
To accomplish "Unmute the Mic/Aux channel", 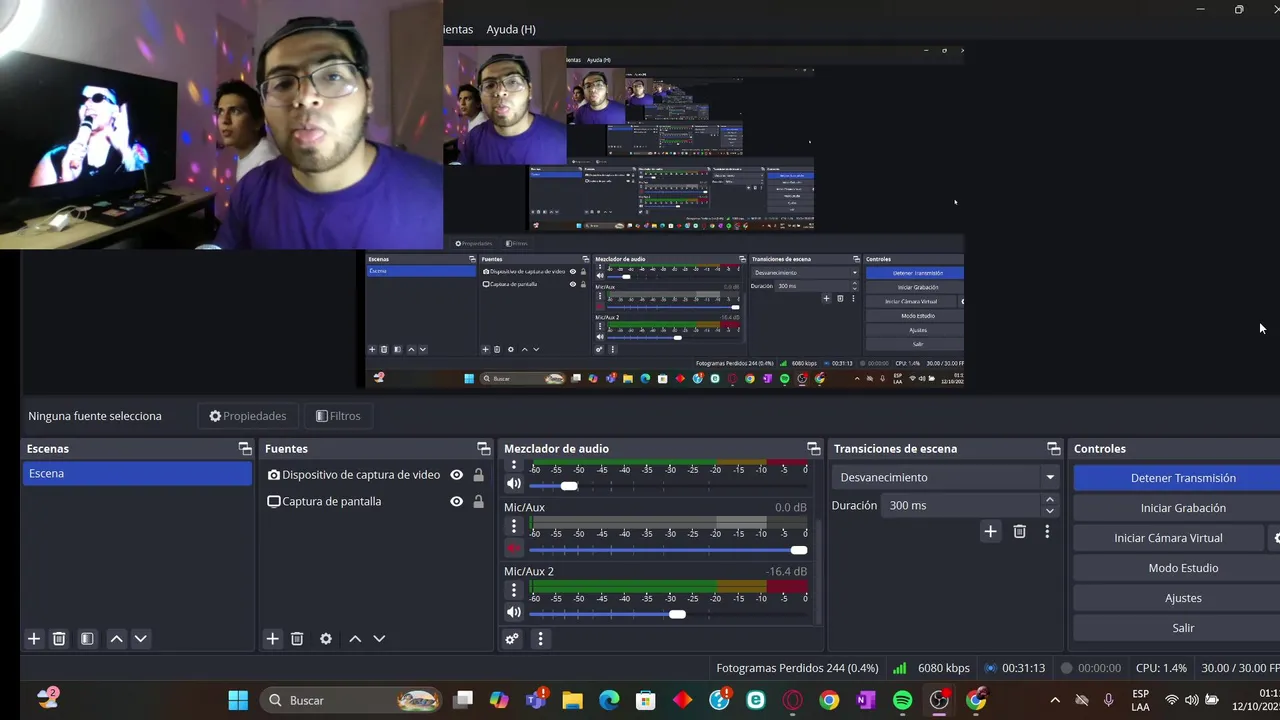I will click(x=514, y=548).
